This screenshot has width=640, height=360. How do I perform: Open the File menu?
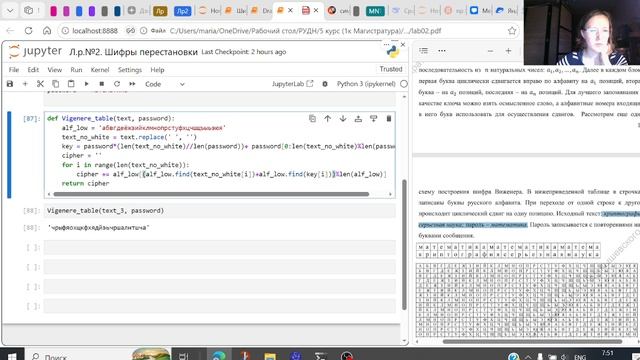click(x=14, y=70)
